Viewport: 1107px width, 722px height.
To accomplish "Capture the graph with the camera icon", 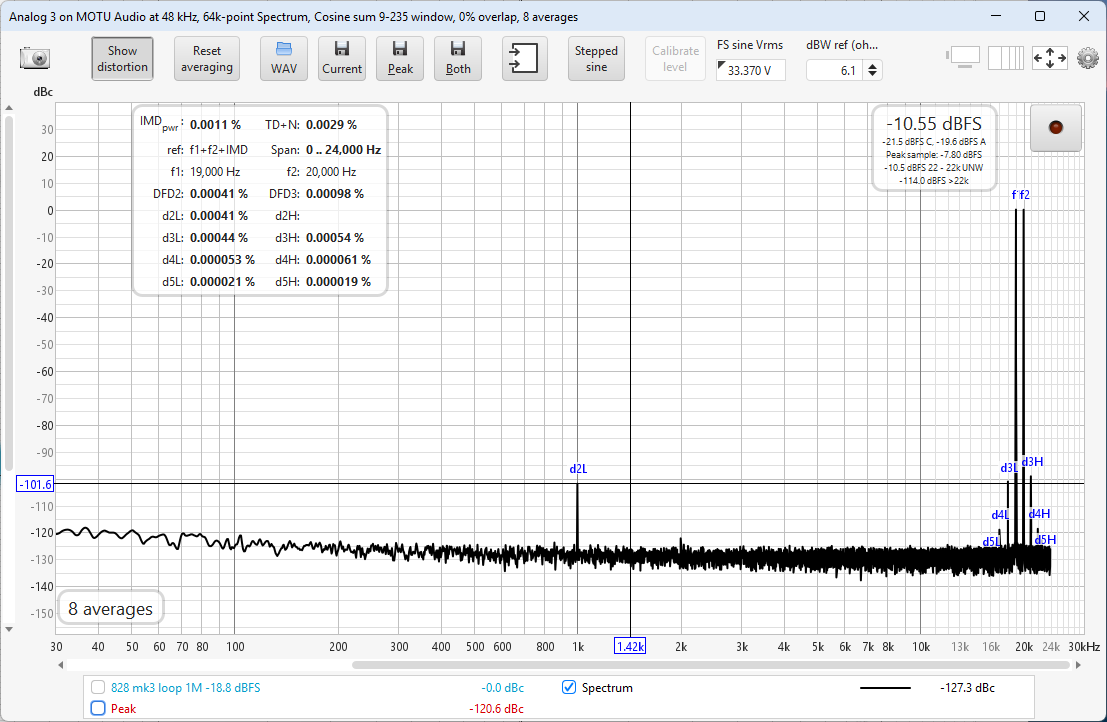I will pyautogui.click(x=35, y=59).
